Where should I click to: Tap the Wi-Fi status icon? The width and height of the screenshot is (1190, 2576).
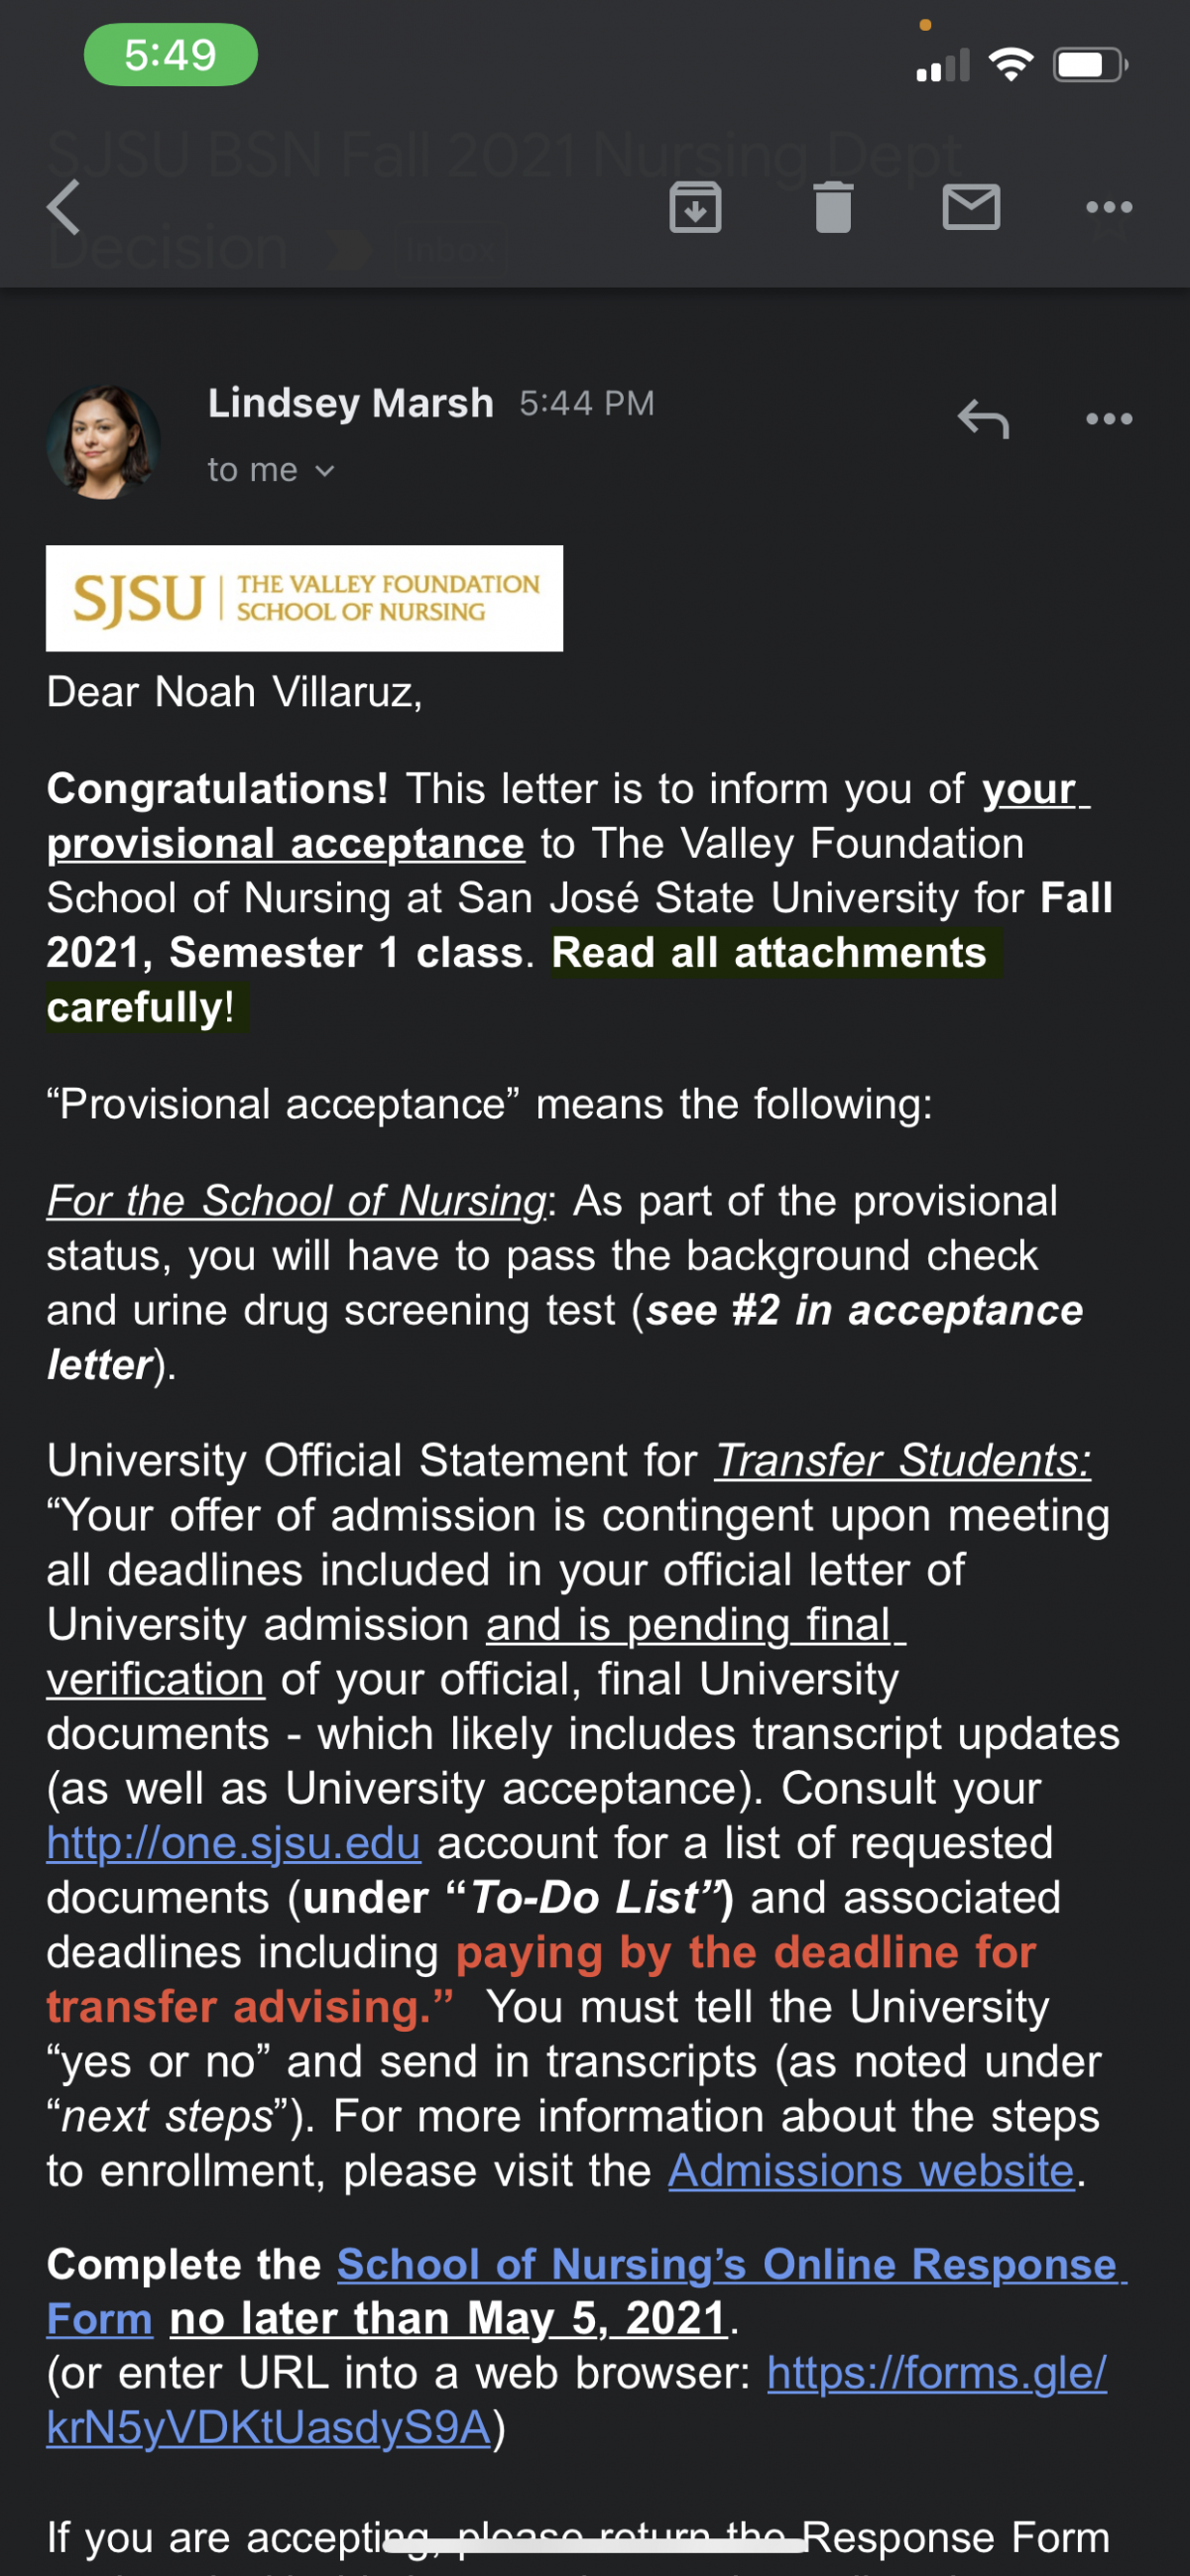pos(1010,65)
